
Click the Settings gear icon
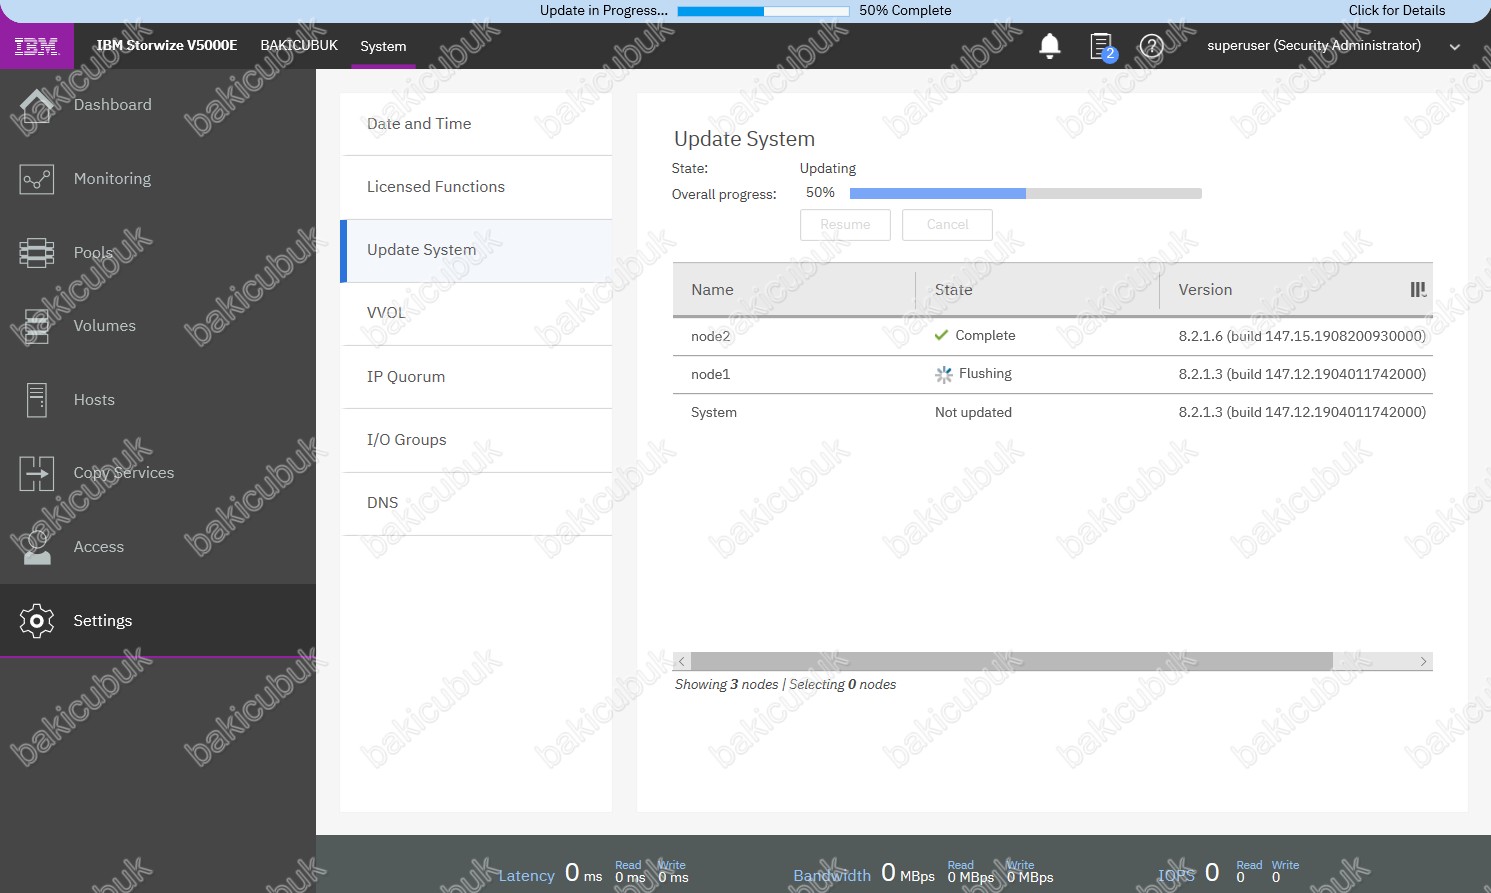pos(36,621)
